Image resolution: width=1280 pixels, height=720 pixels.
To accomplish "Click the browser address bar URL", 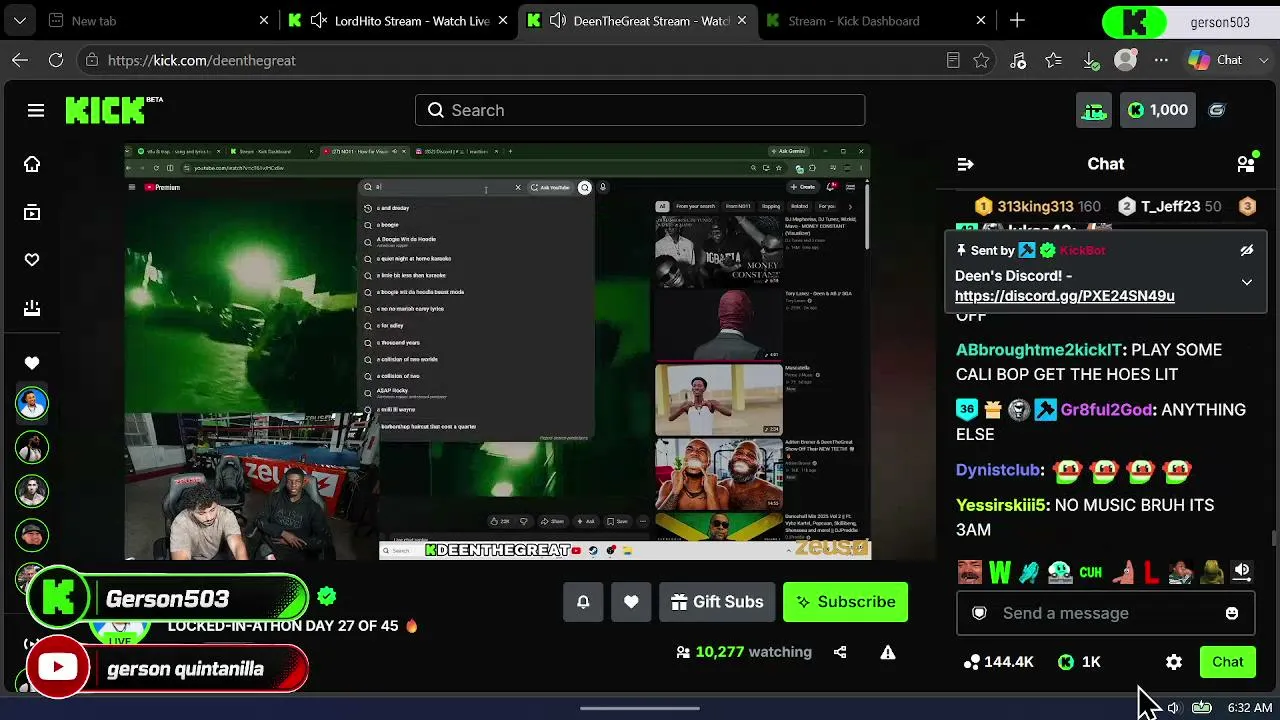I will click(x=202, y=60).
